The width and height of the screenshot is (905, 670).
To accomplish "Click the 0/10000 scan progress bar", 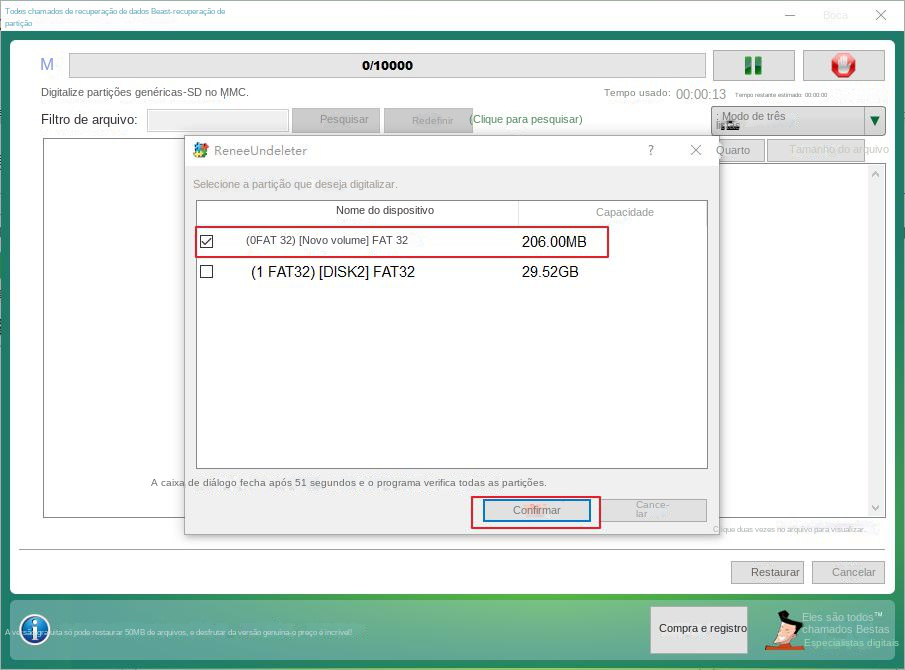I will pos(387,65).
